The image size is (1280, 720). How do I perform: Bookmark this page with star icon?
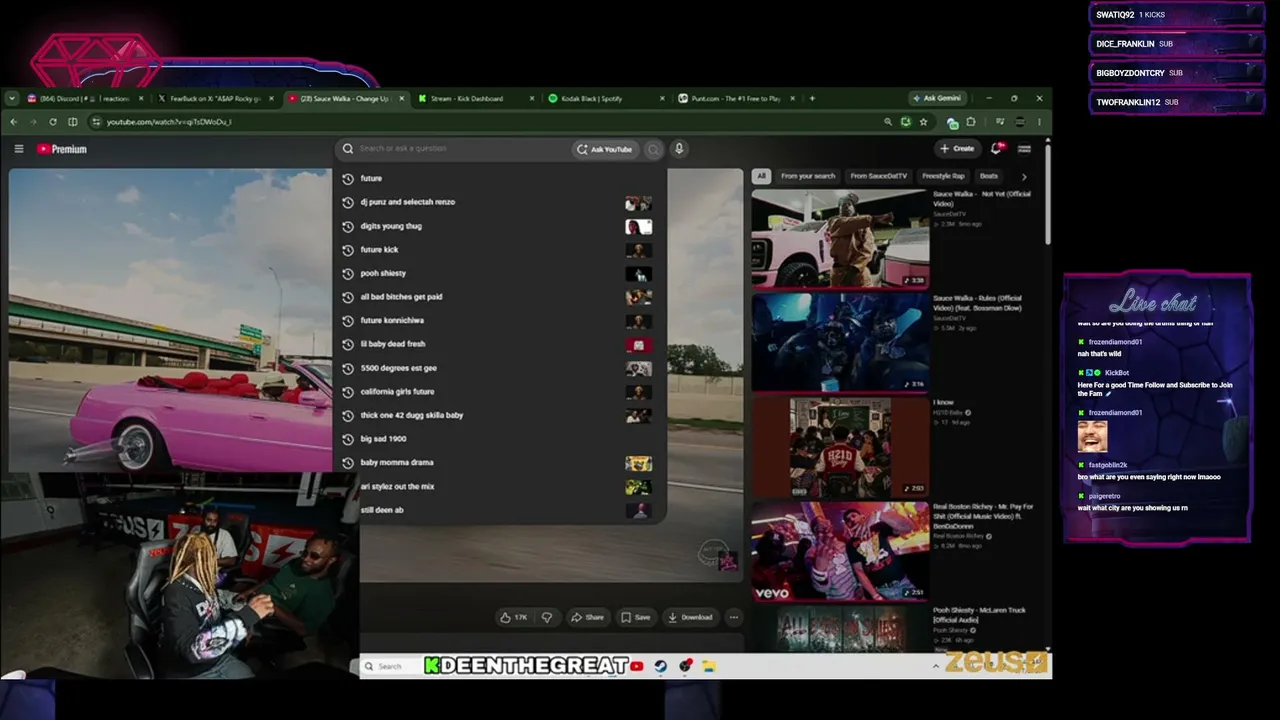tap(923, 122)
